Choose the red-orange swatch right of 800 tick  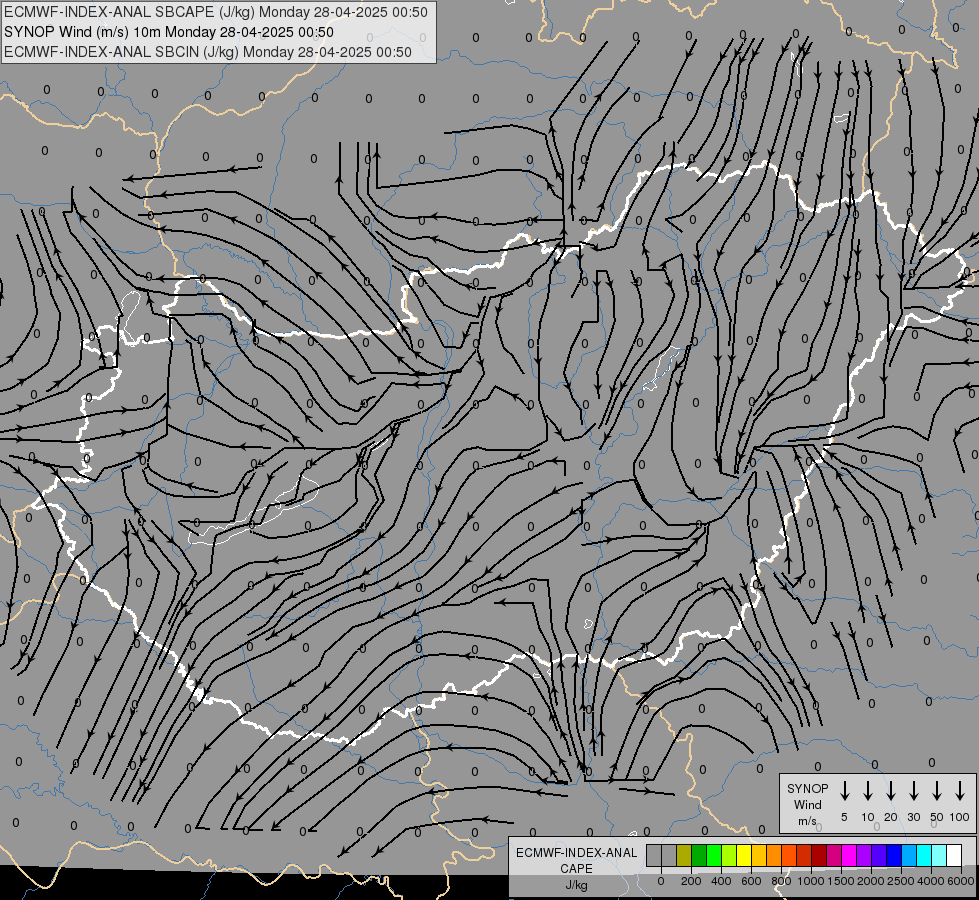tap(789, 855)
